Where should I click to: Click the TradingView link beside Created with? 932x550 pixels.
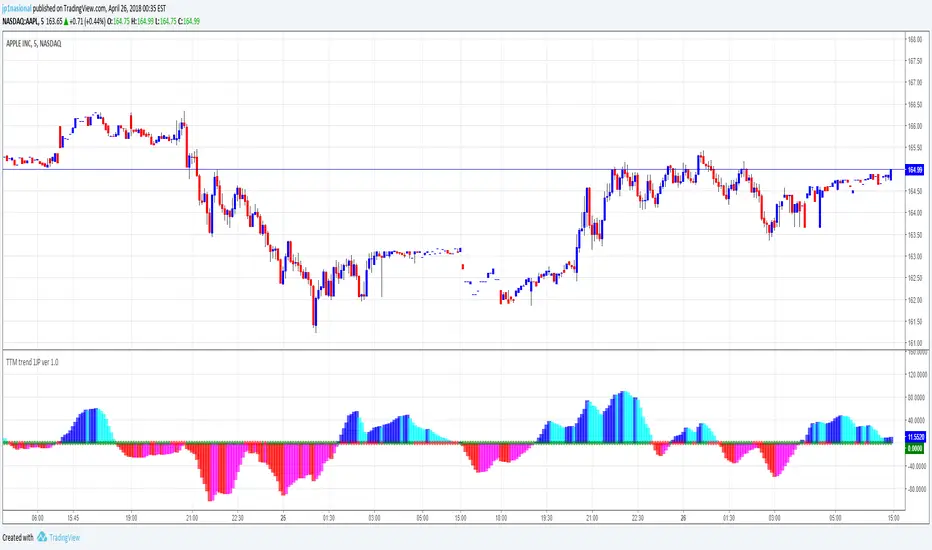click(x=64, y=538)
